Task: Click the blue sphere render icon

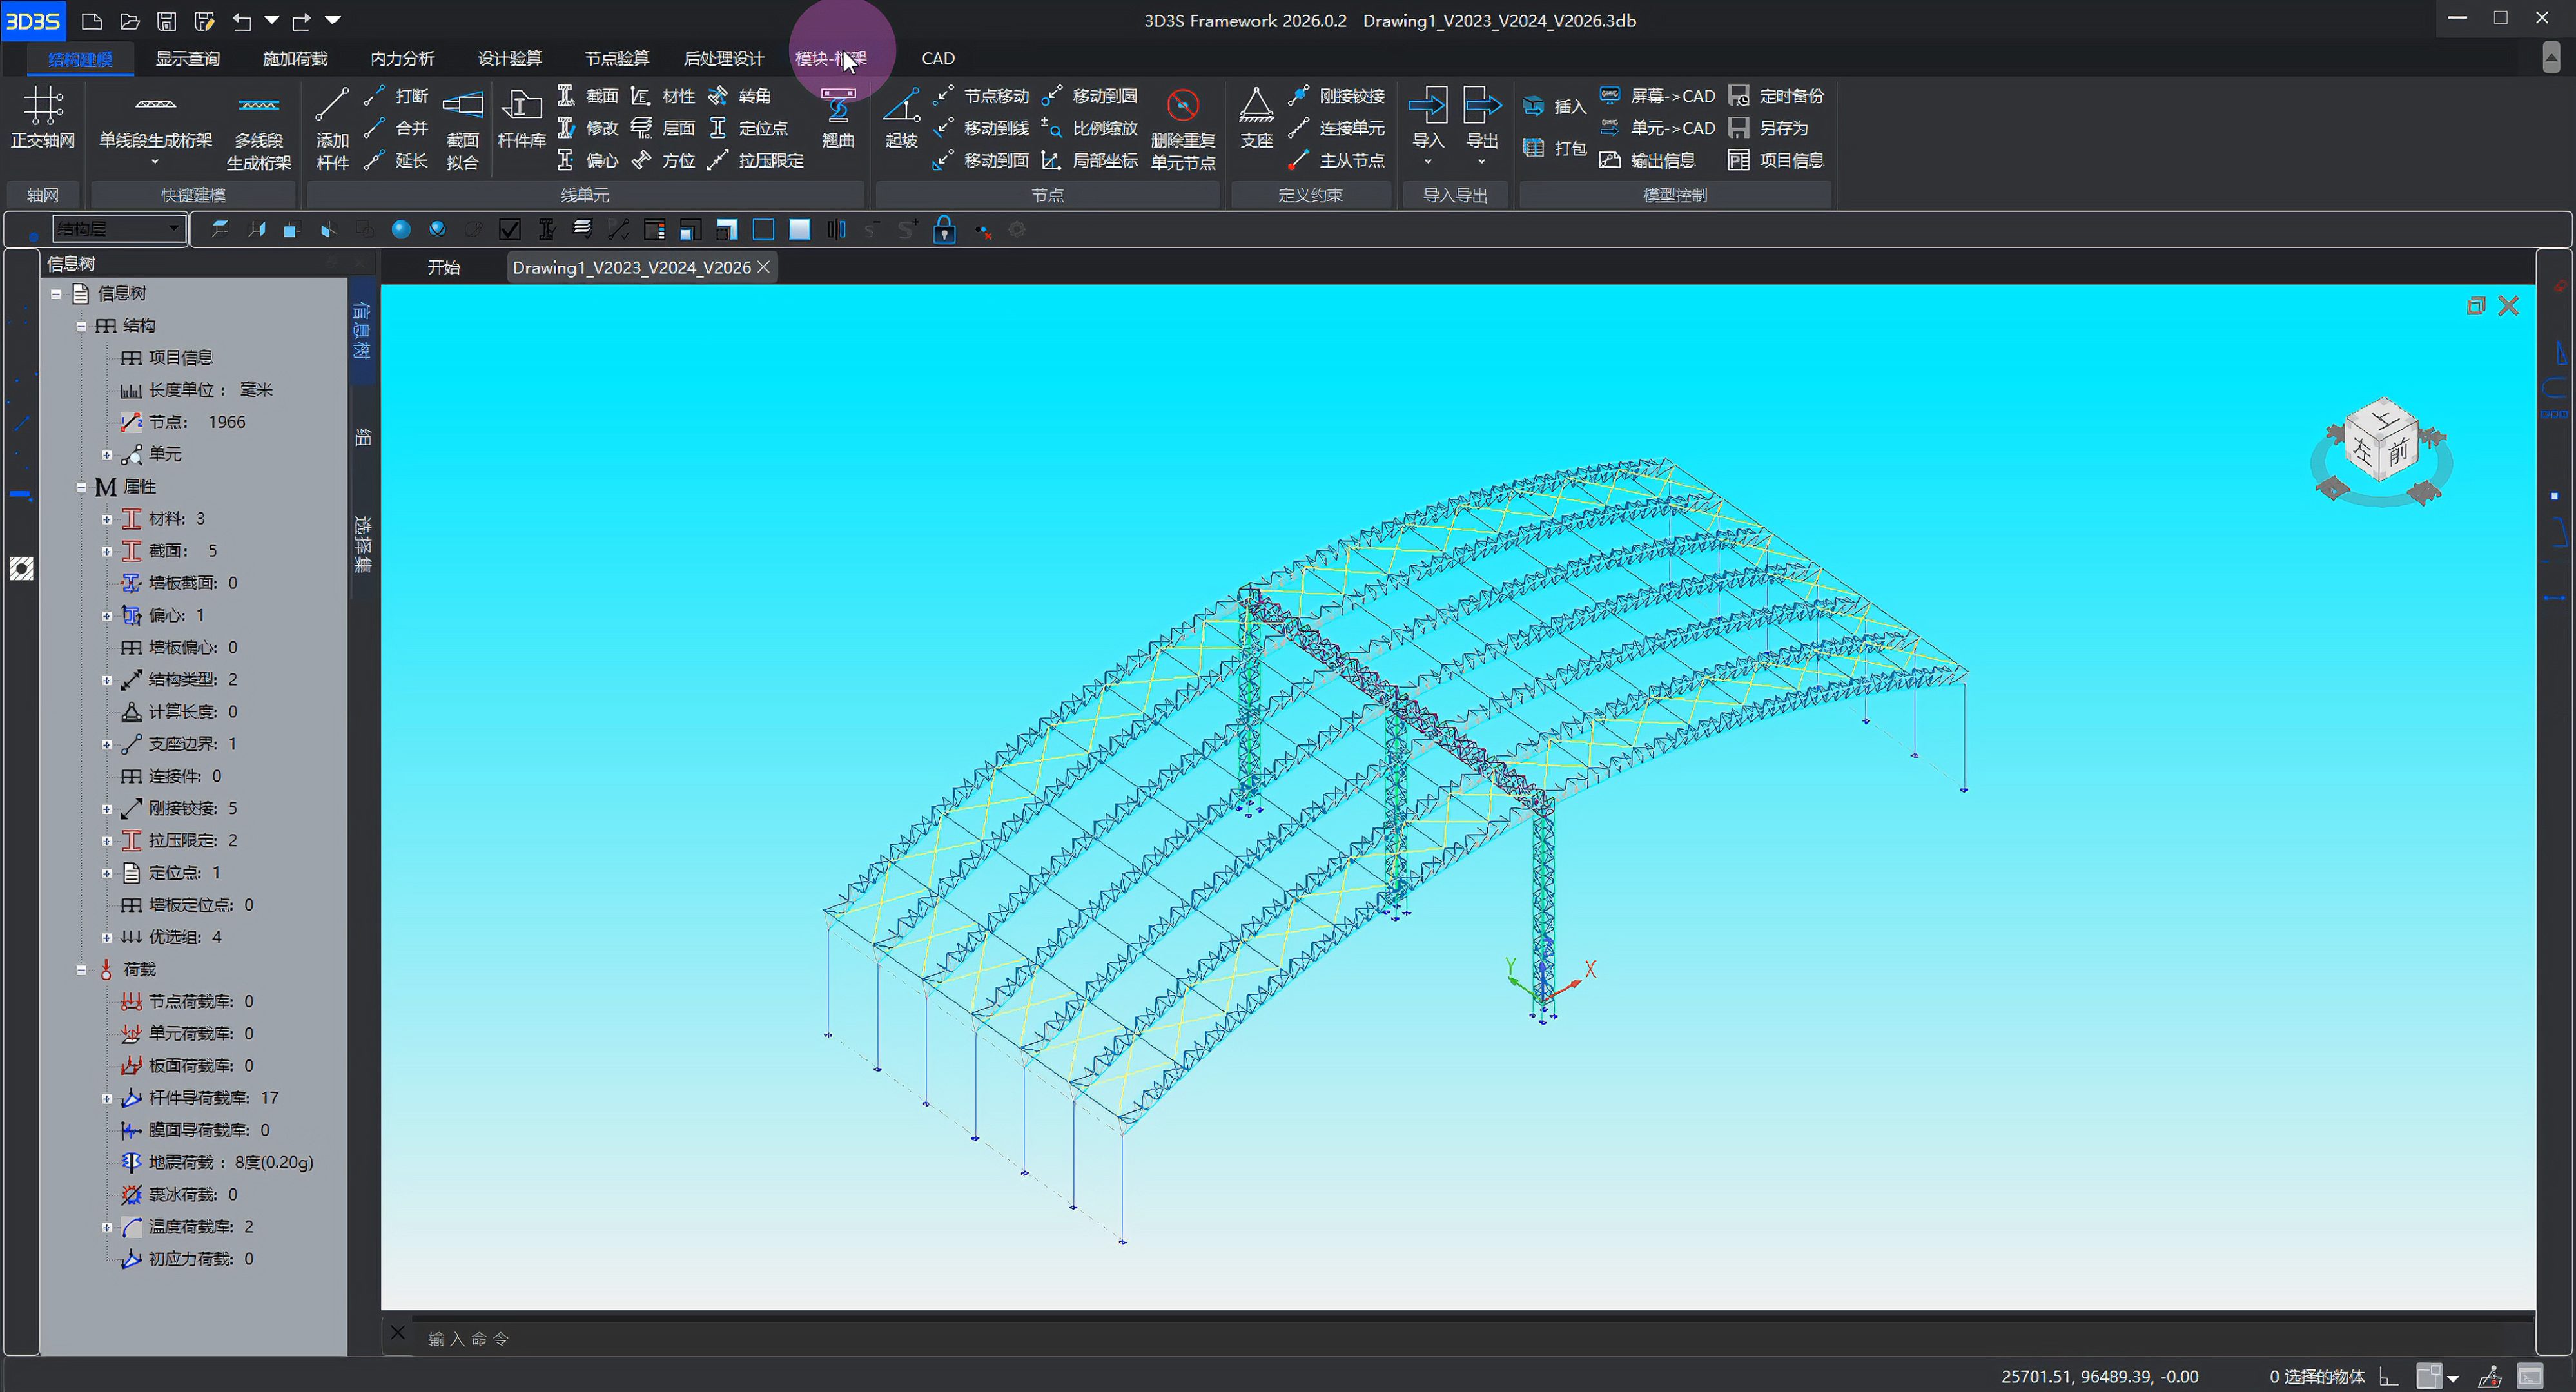Action: [x=401, y=230]
